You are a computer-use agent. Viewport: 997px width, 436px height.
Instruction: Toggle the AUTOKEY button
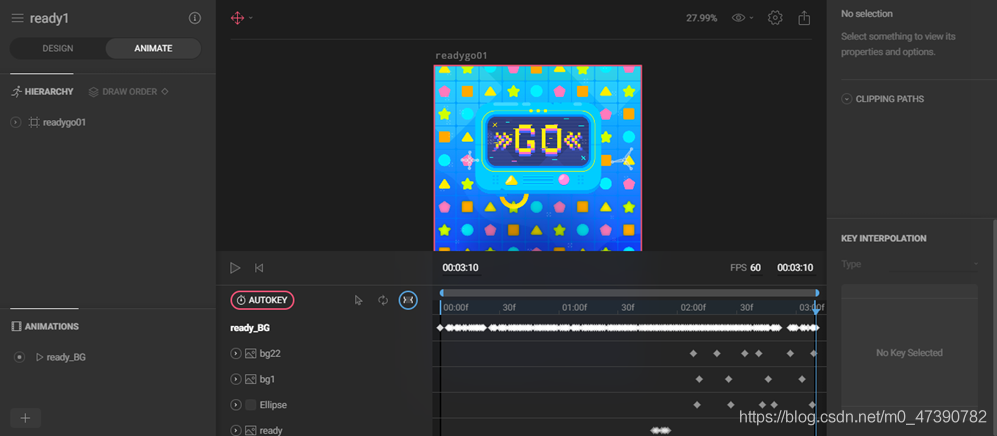pyautogui.click(x=262, y=300)
